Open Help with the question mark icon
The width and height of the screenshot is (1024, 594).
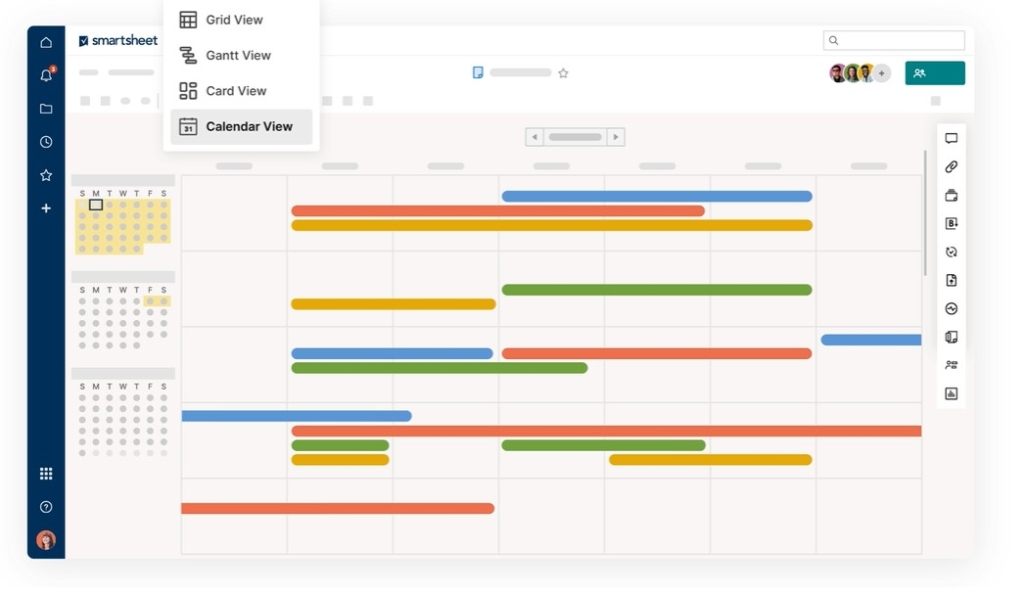45,506
